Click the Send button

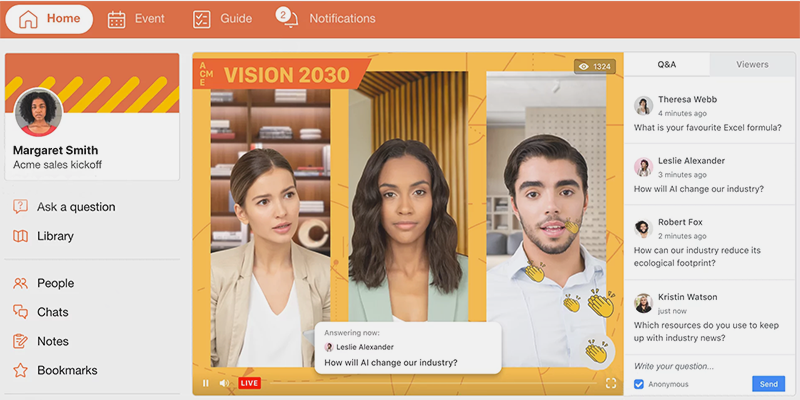pos(768,384)
